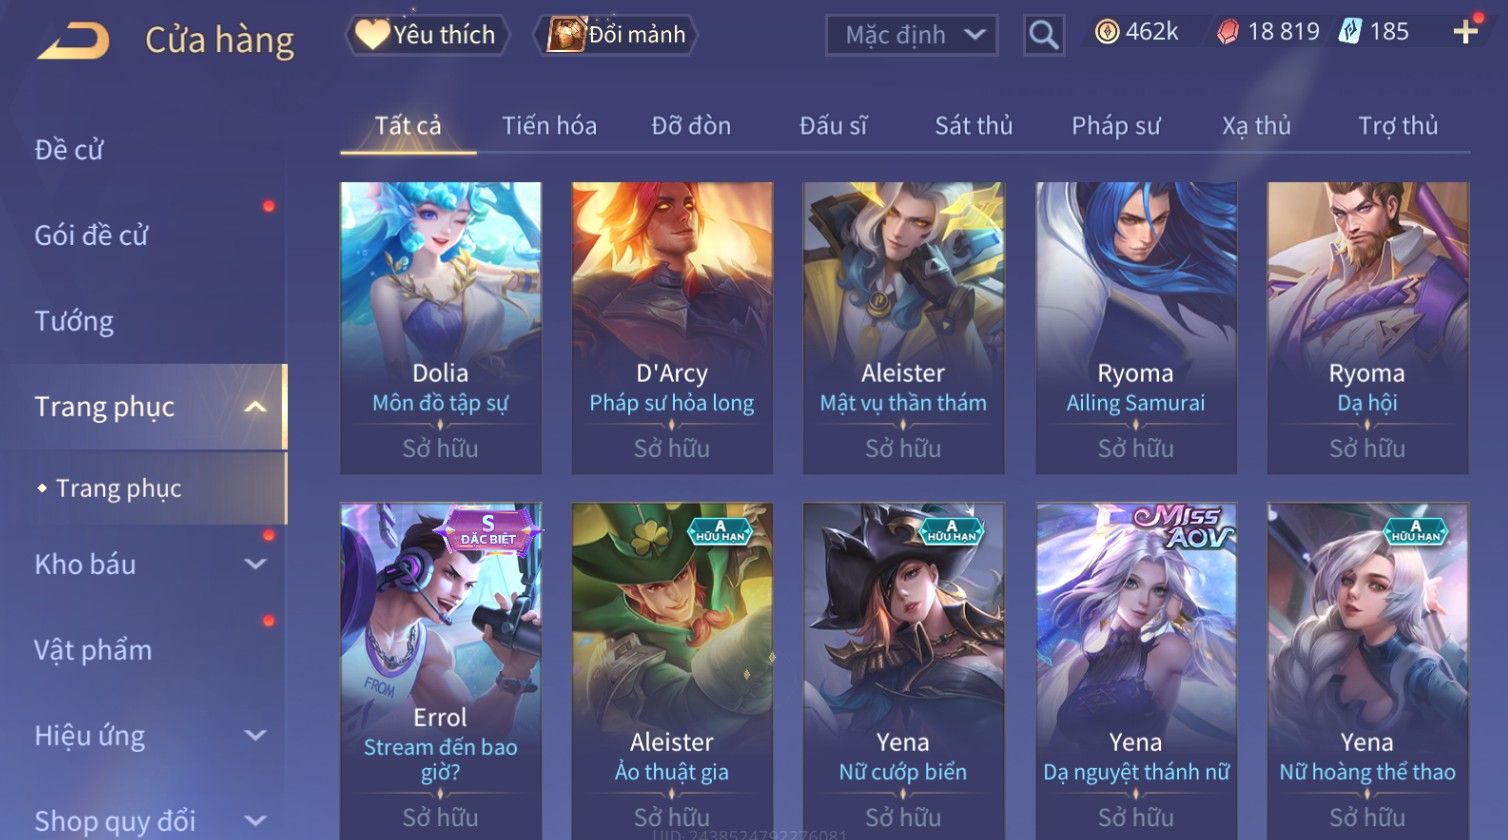Viewport: 1508px width, 840px height.
Task: Open the Mặc định sort dropdown
Action: (x=911, y=36)
